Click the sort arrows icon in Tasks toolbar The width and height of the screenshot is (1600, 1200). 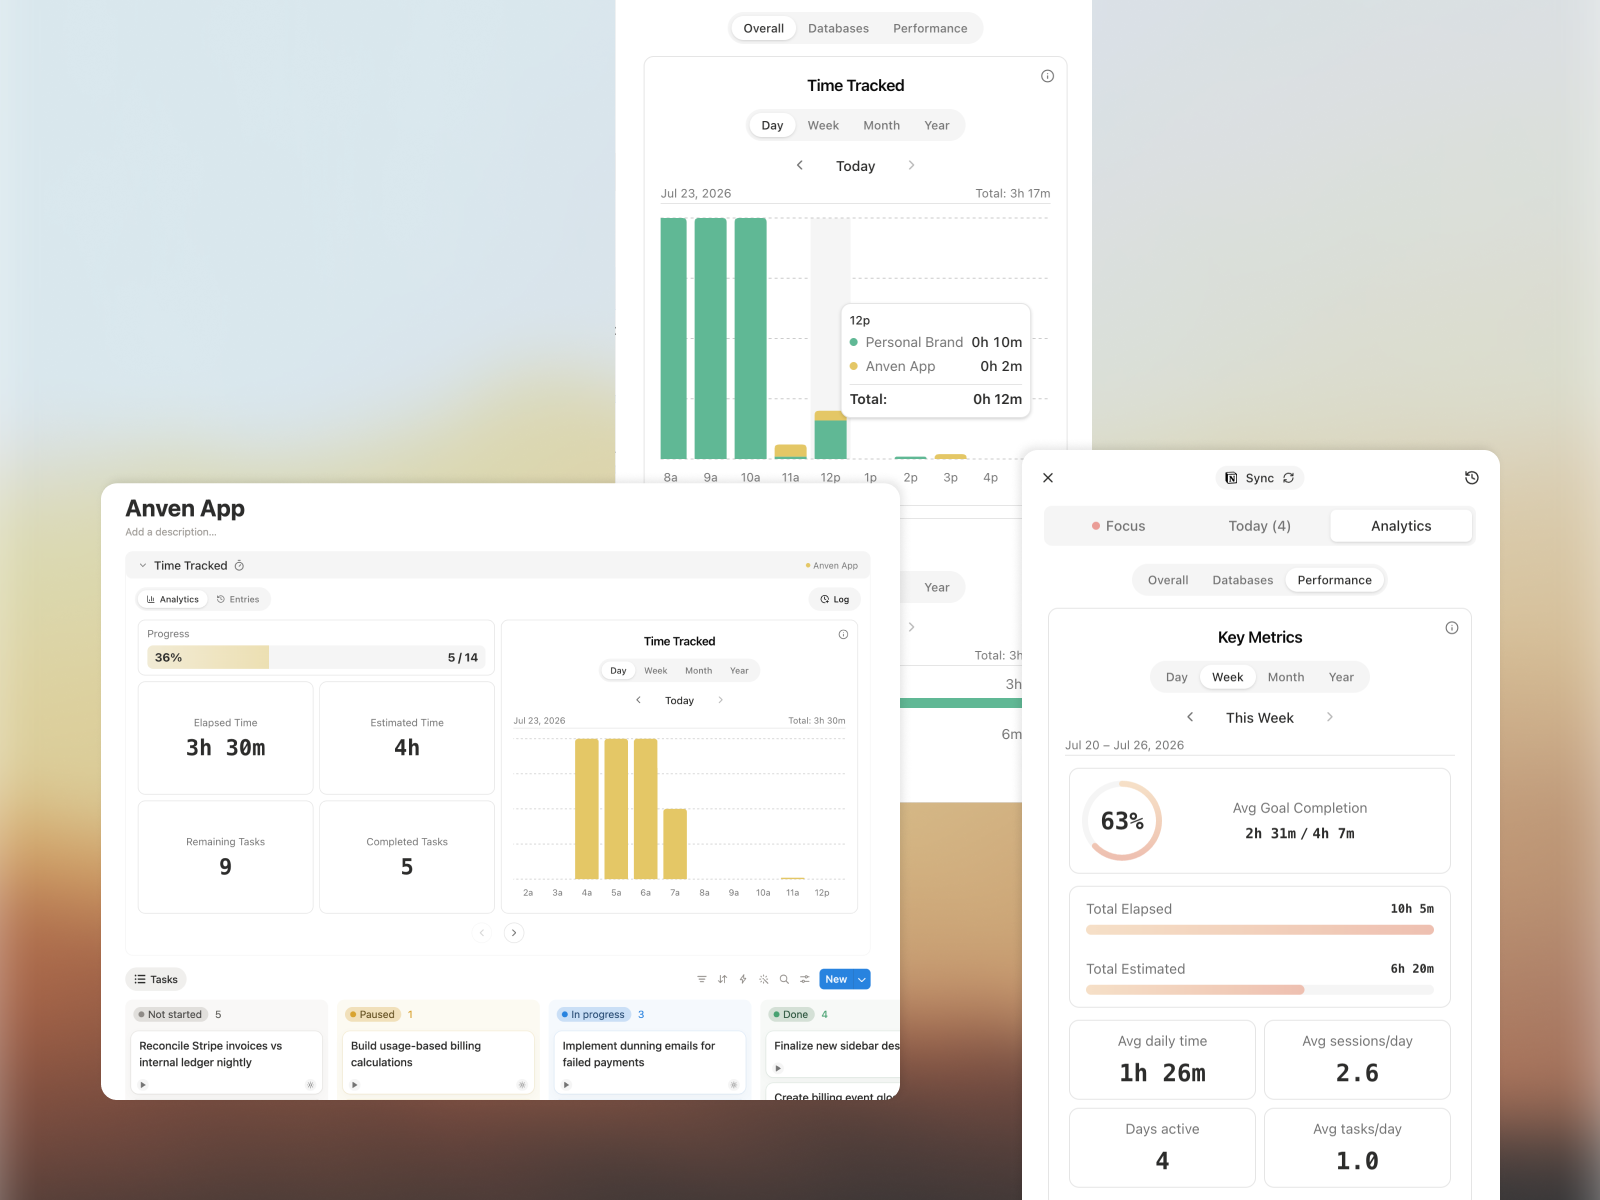coord(722,980)
